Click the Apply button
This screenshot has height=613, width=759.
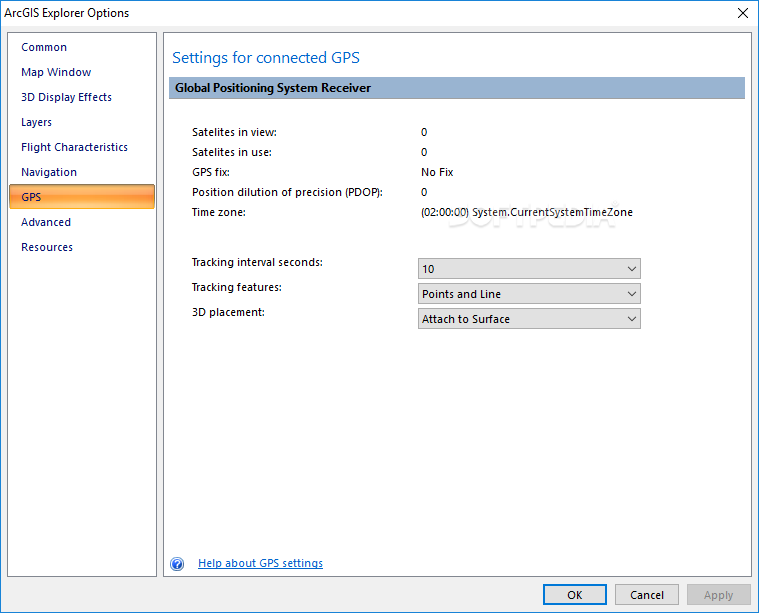(718, 595)
